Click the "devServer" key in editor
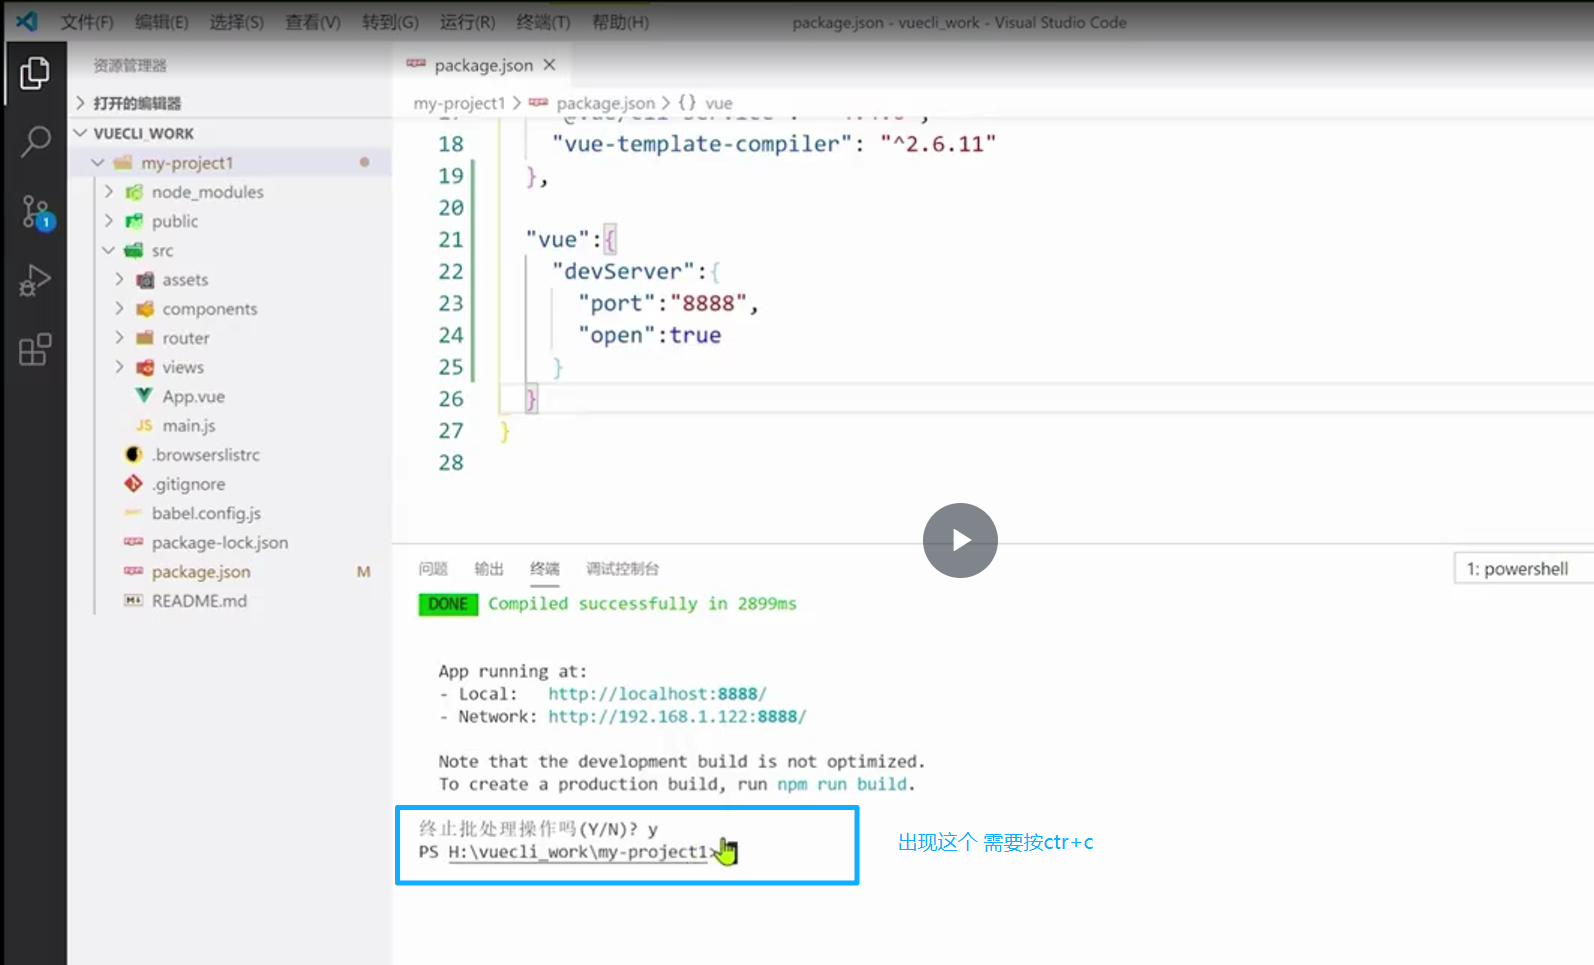The width and height of the screenshot is (1594, 965). [623, 271]
